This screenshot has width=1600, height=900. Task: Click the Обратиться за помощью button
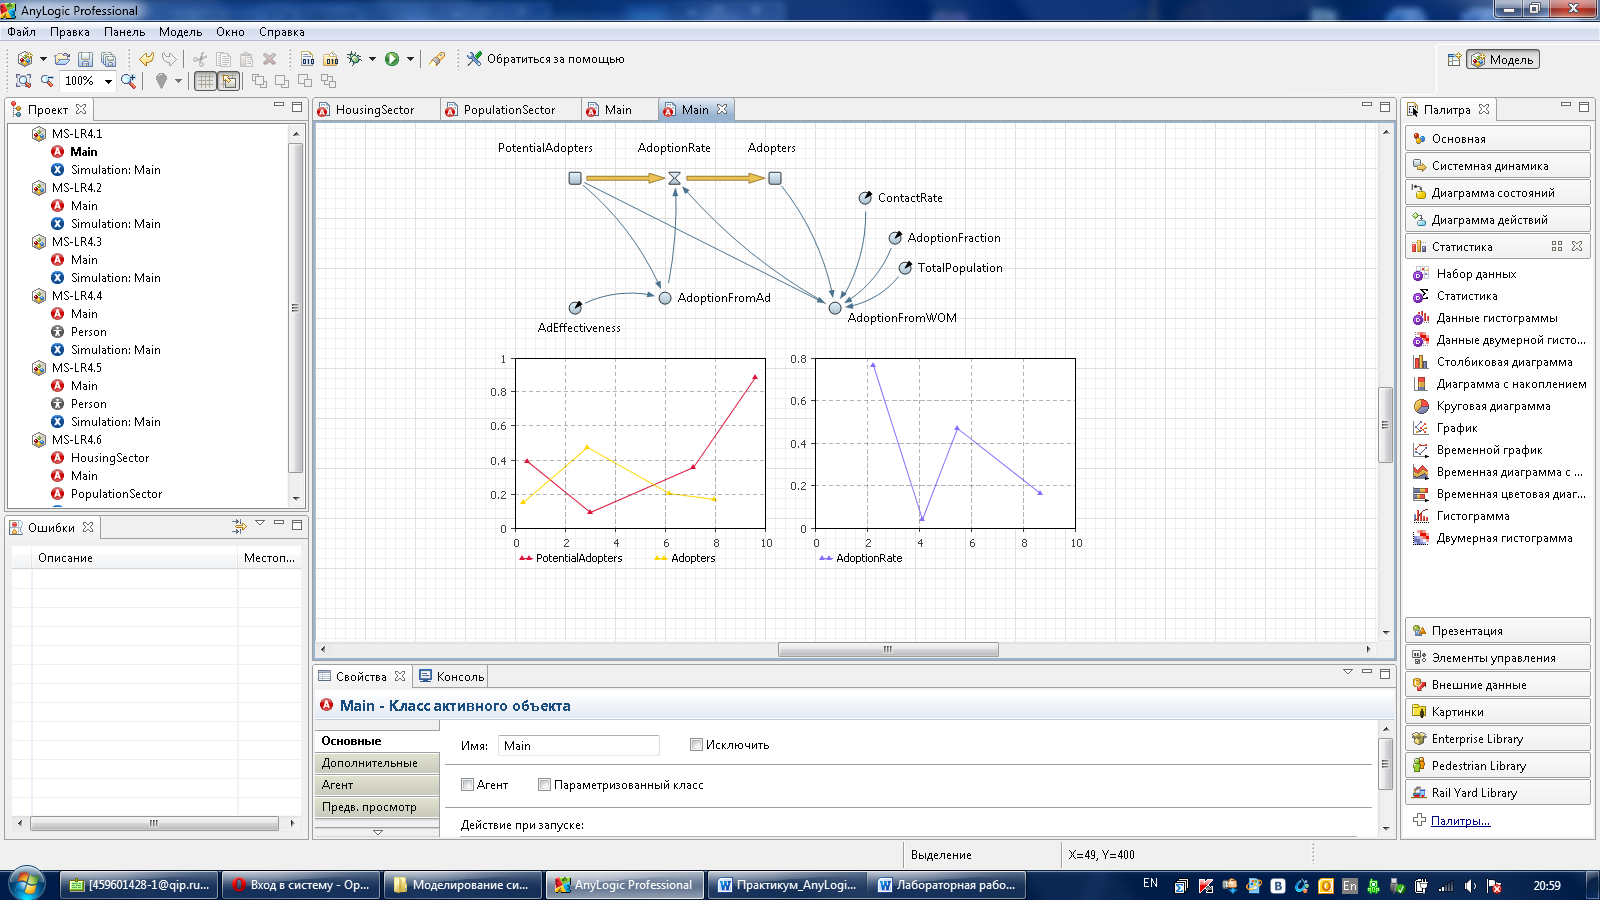(x=546, y=59)
